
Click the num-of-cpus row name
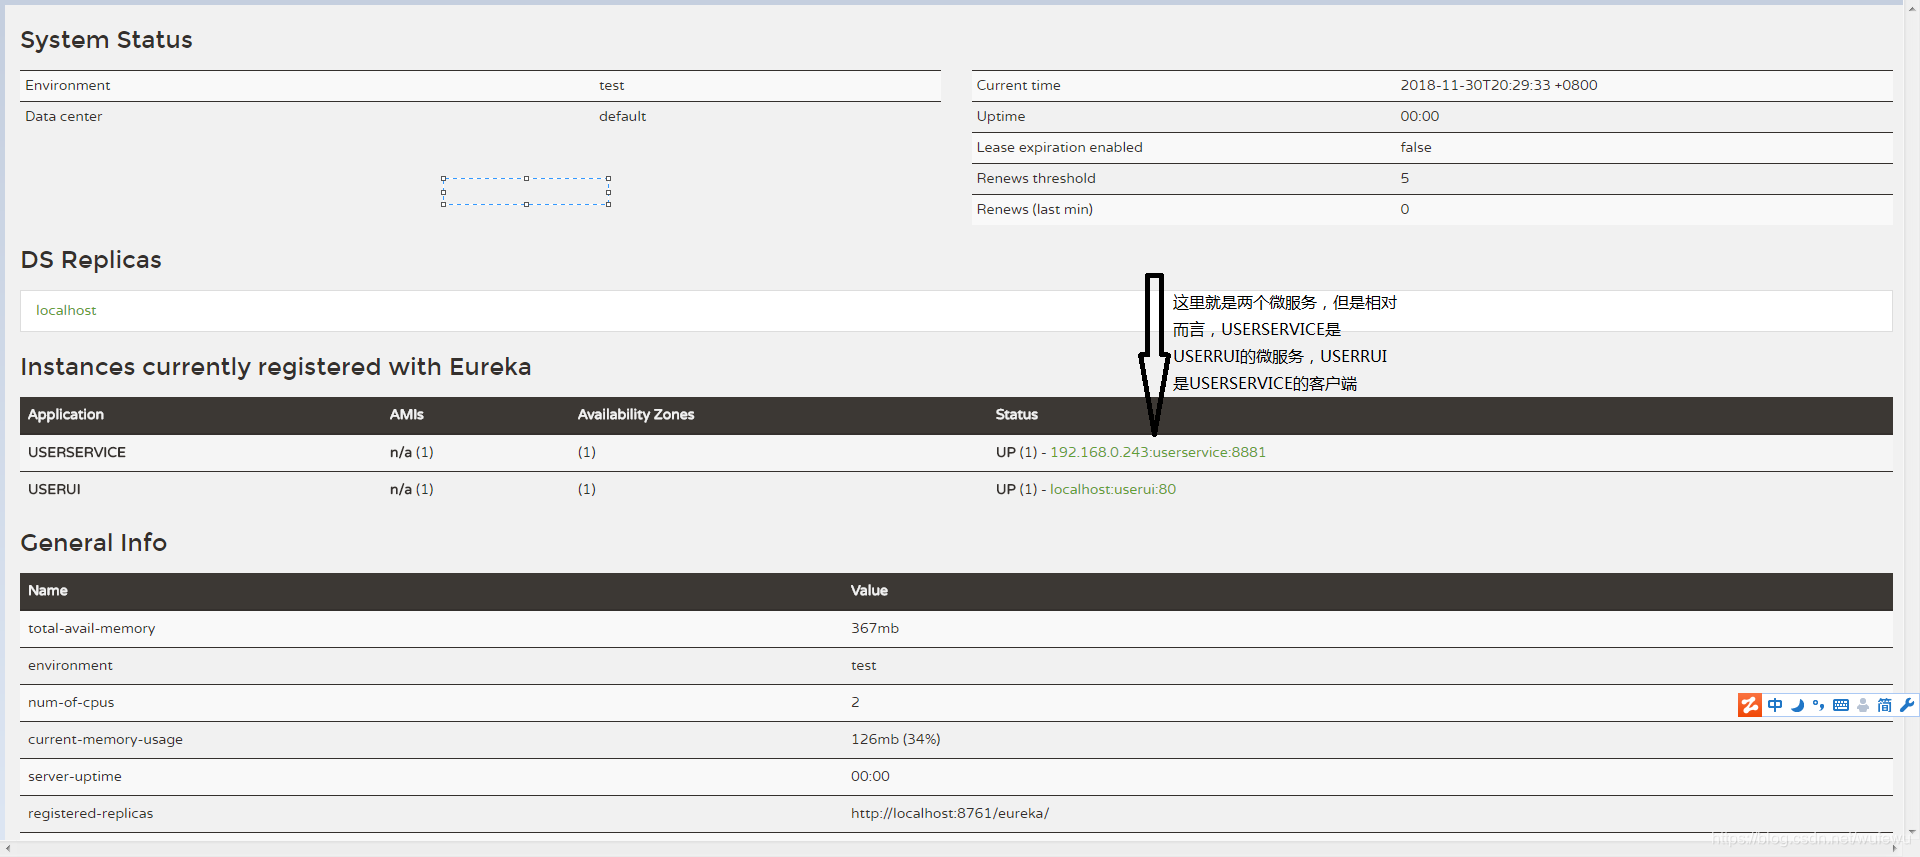pyautogui.click(x=71, y=702)
